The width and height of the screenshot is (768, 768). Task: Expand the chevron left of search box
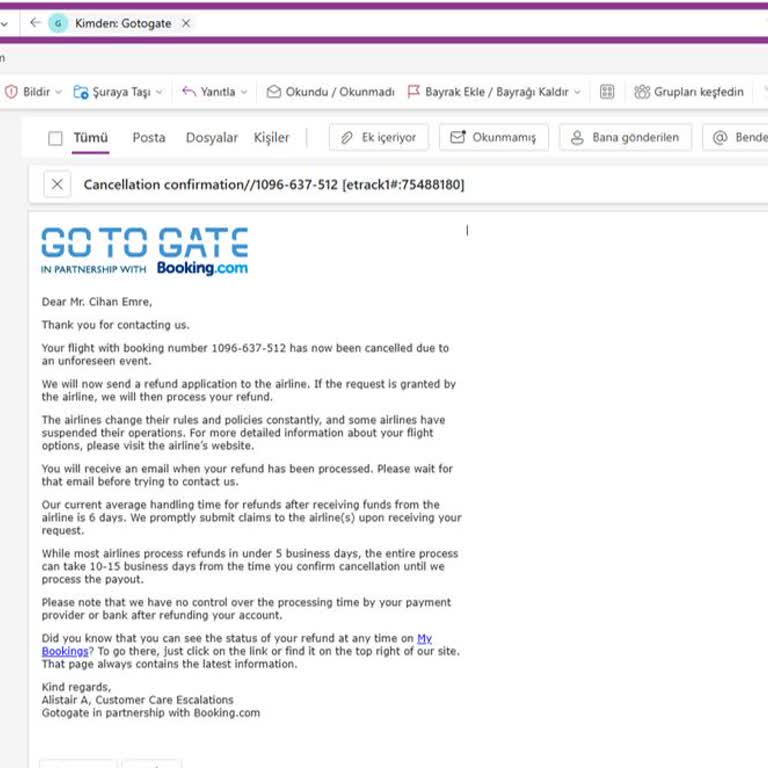tap(4, 23)
